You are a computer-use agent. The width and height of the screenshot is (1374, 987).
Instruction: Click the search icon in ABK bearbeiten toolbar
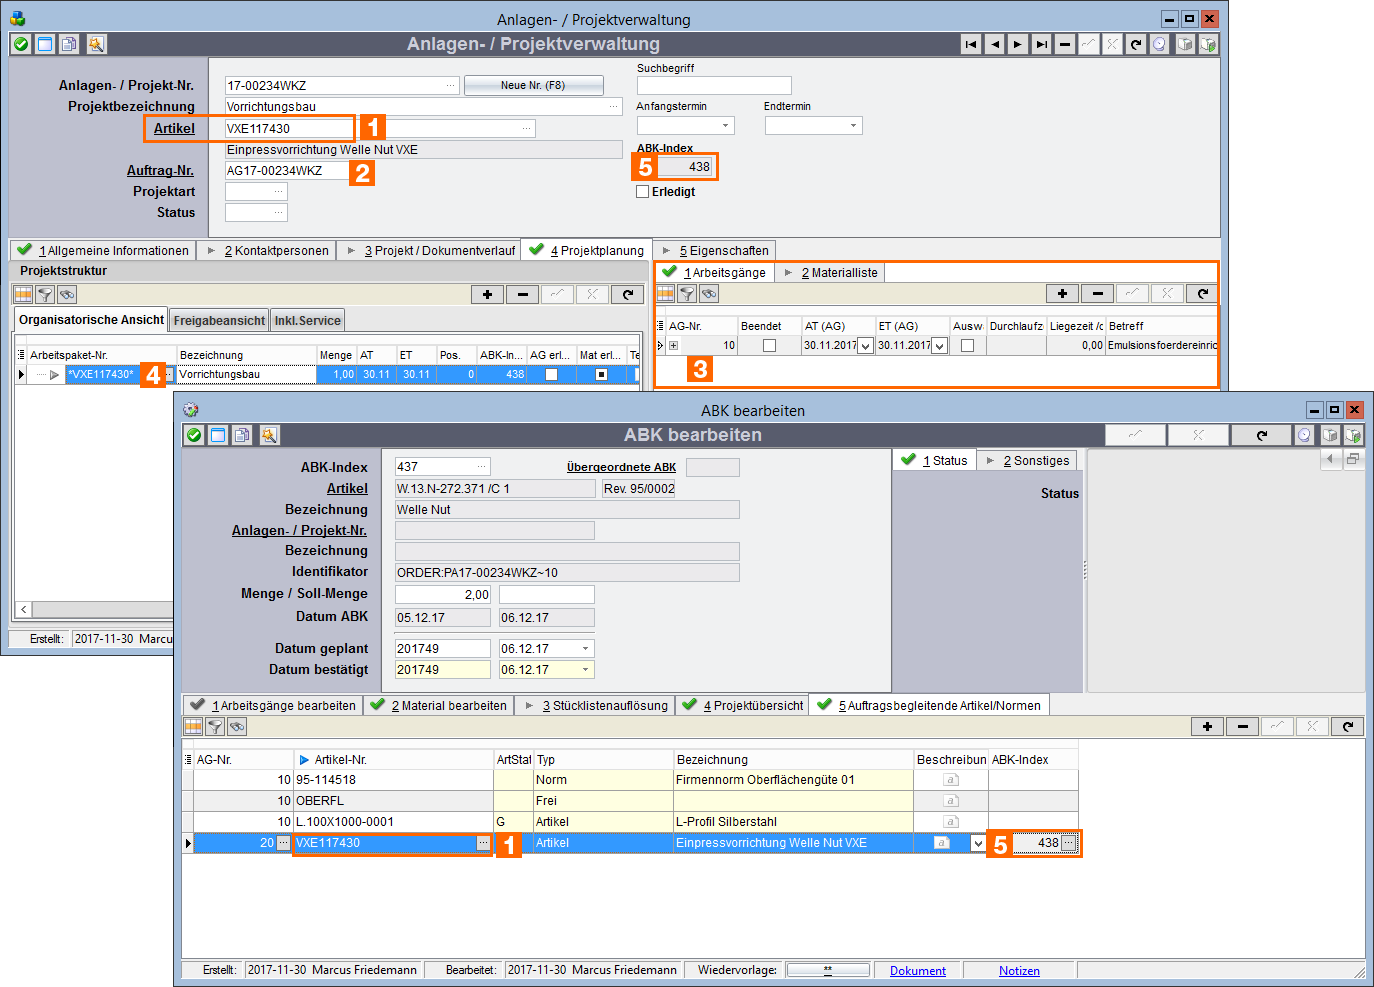268,435
